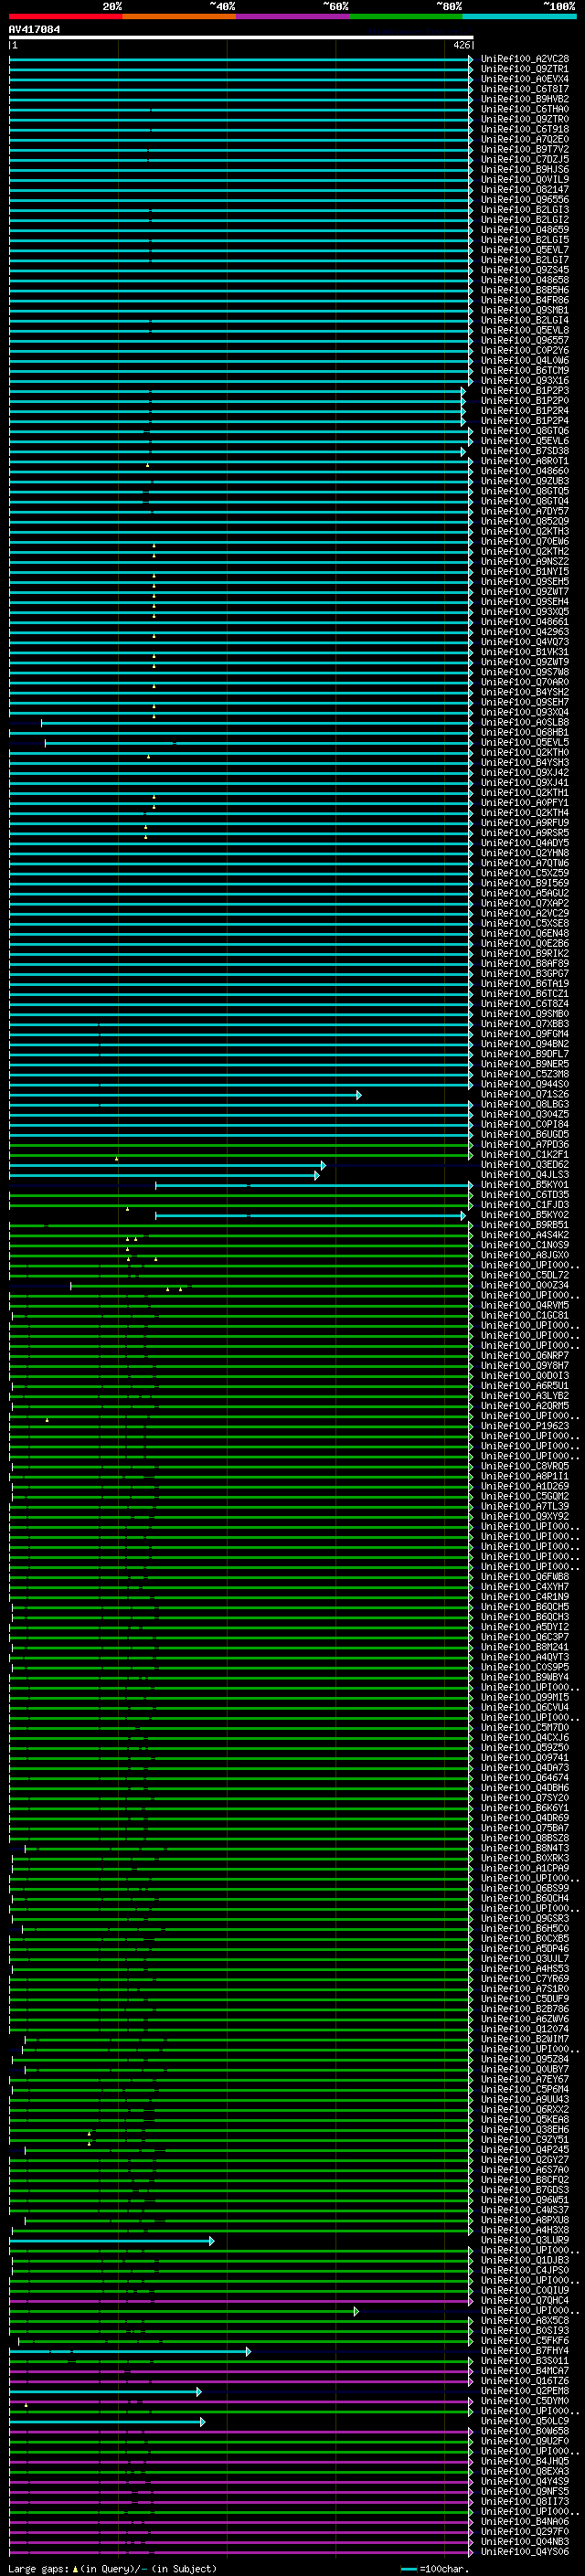Screen dimensions: 585x2576
Task: Select the UniRef100_Q9SMB1 label
Action: pos(524,310)
